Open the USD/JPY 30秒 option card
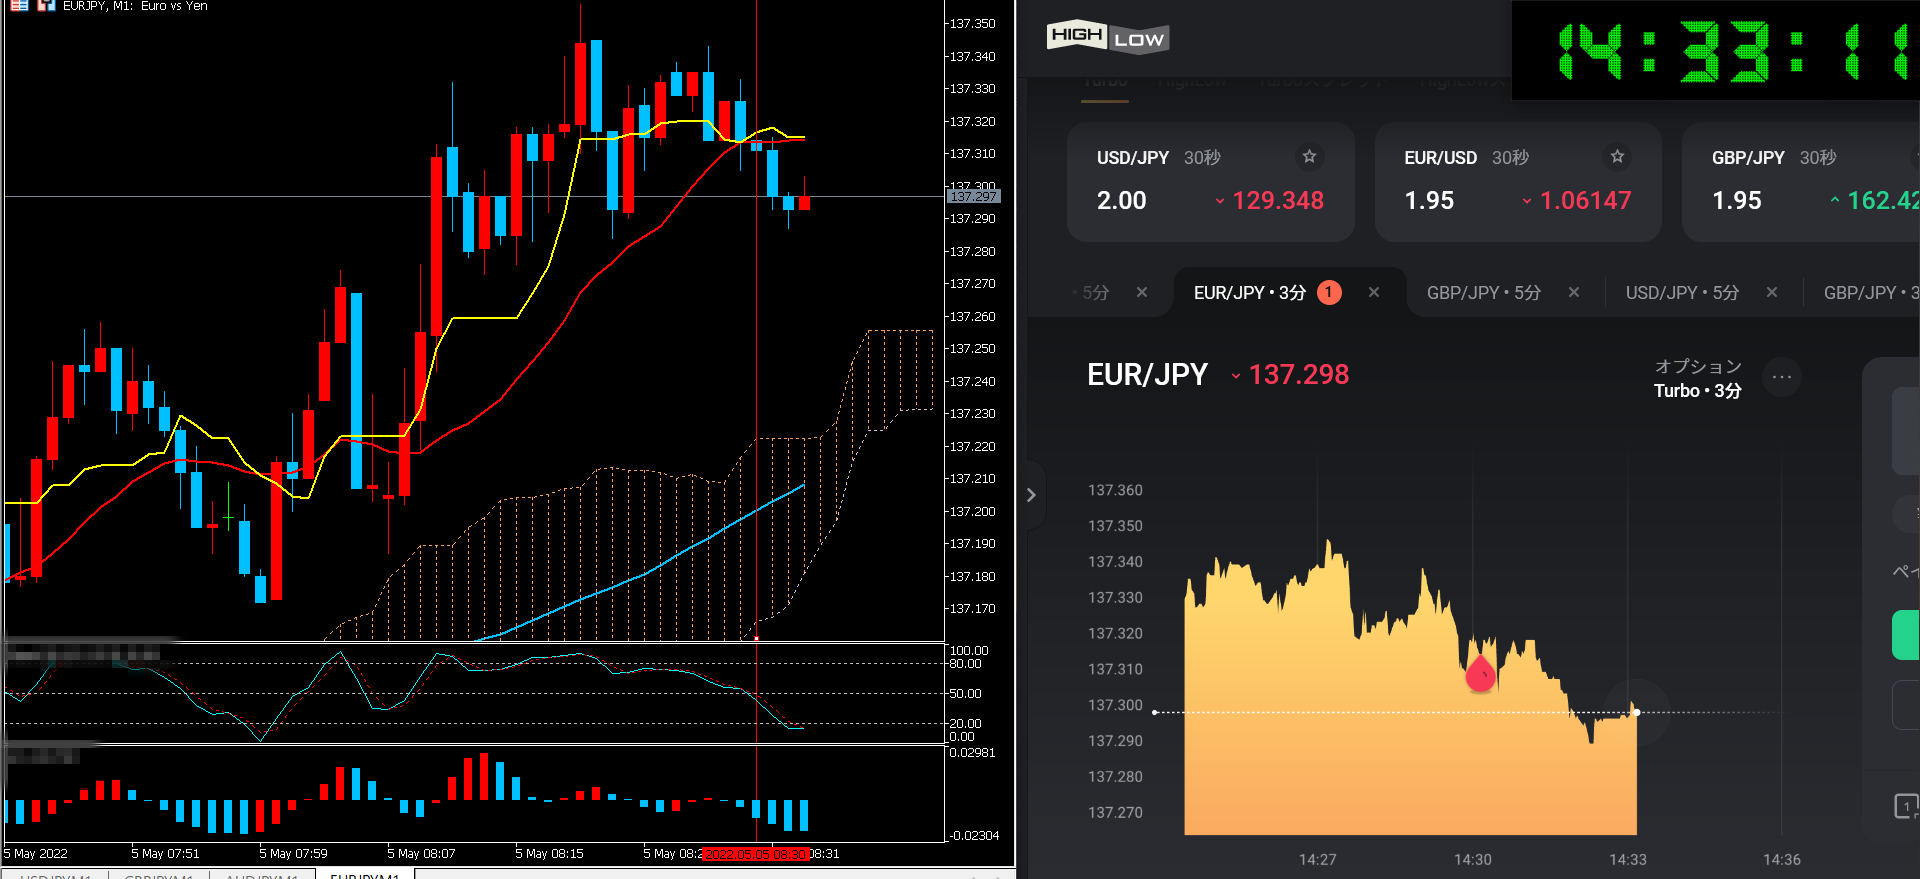The image size is (1920, 879). (1210, 182)
